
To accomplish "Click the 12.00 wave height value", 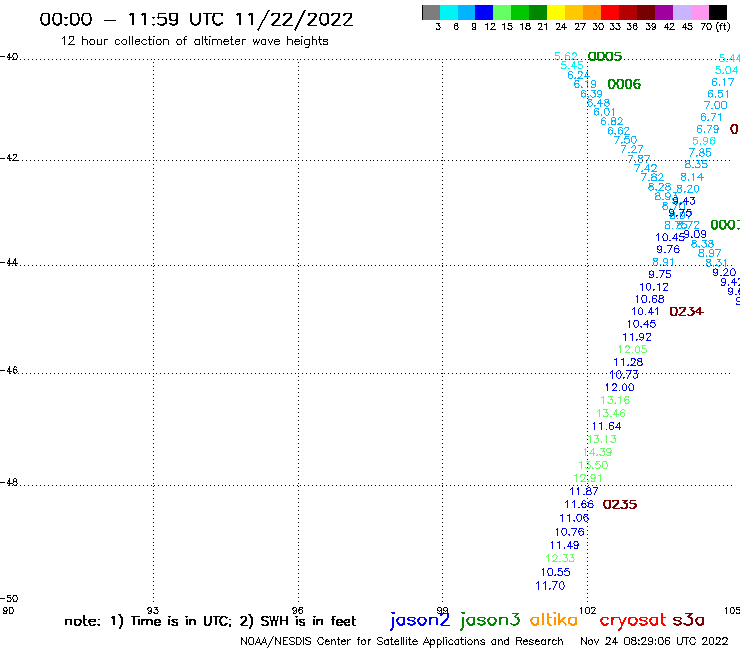I will (x=620, y=388).
